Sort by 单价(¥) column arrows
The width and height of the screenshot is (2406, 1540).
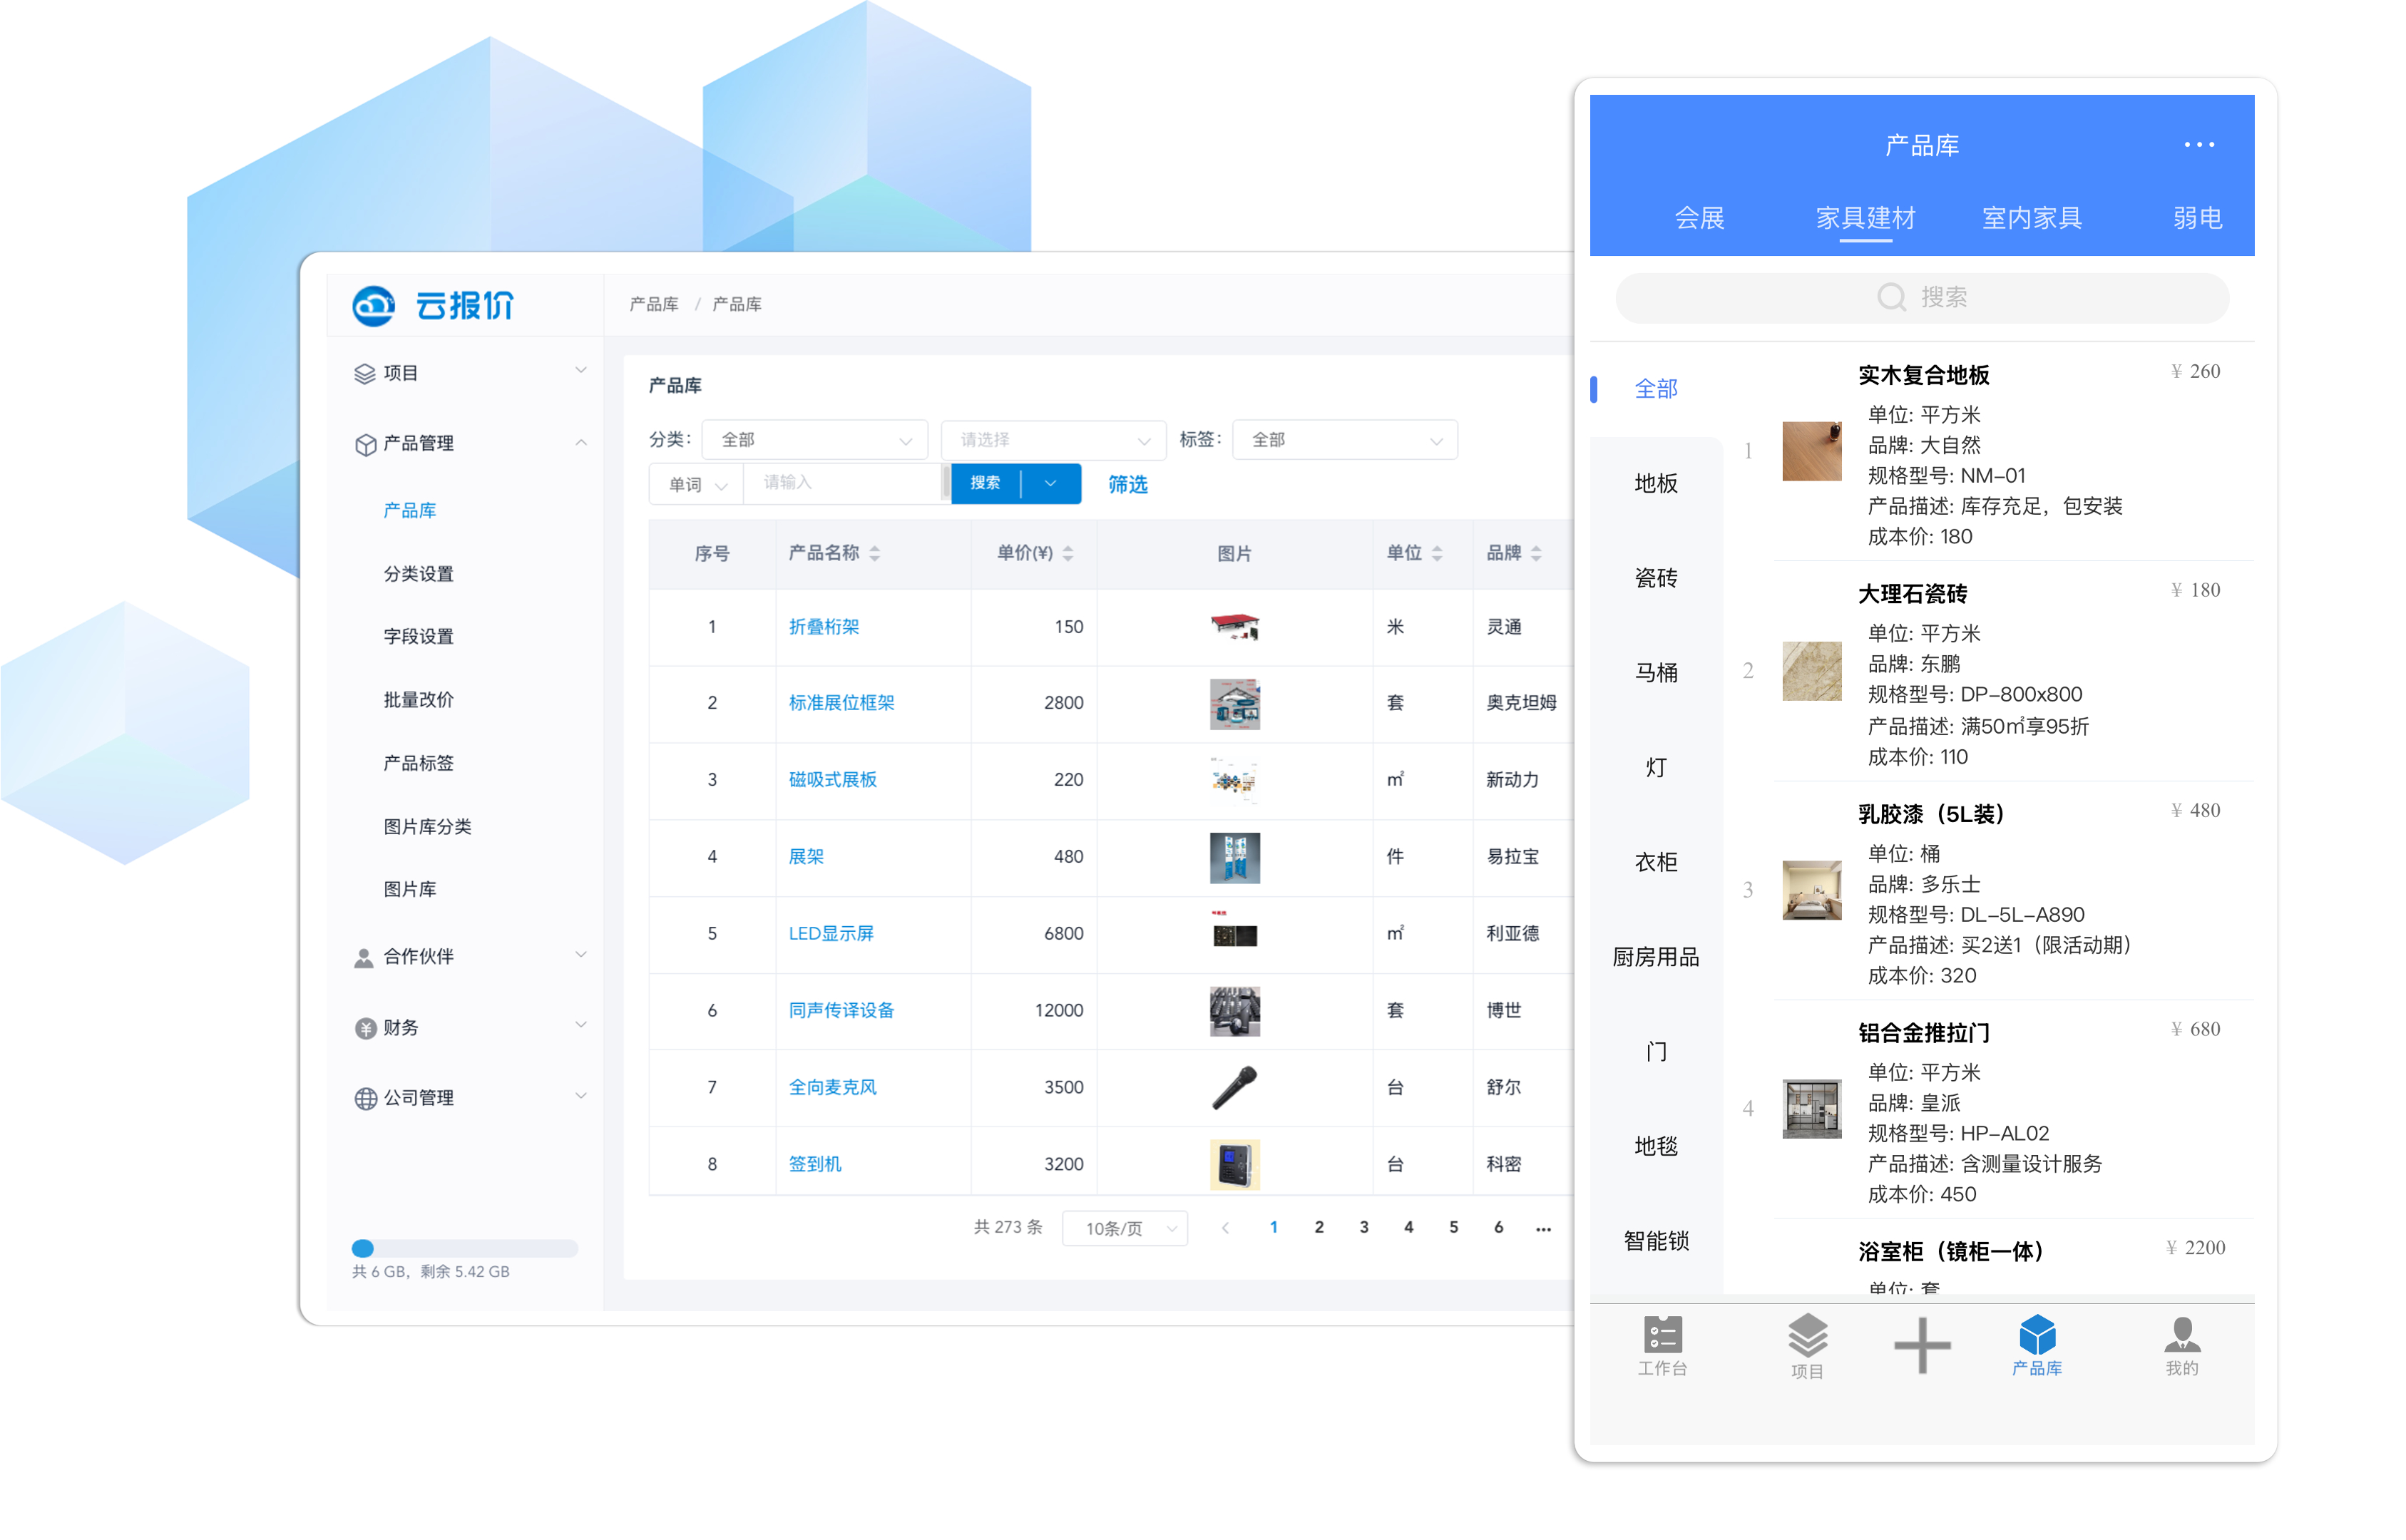click(1068, 553)
